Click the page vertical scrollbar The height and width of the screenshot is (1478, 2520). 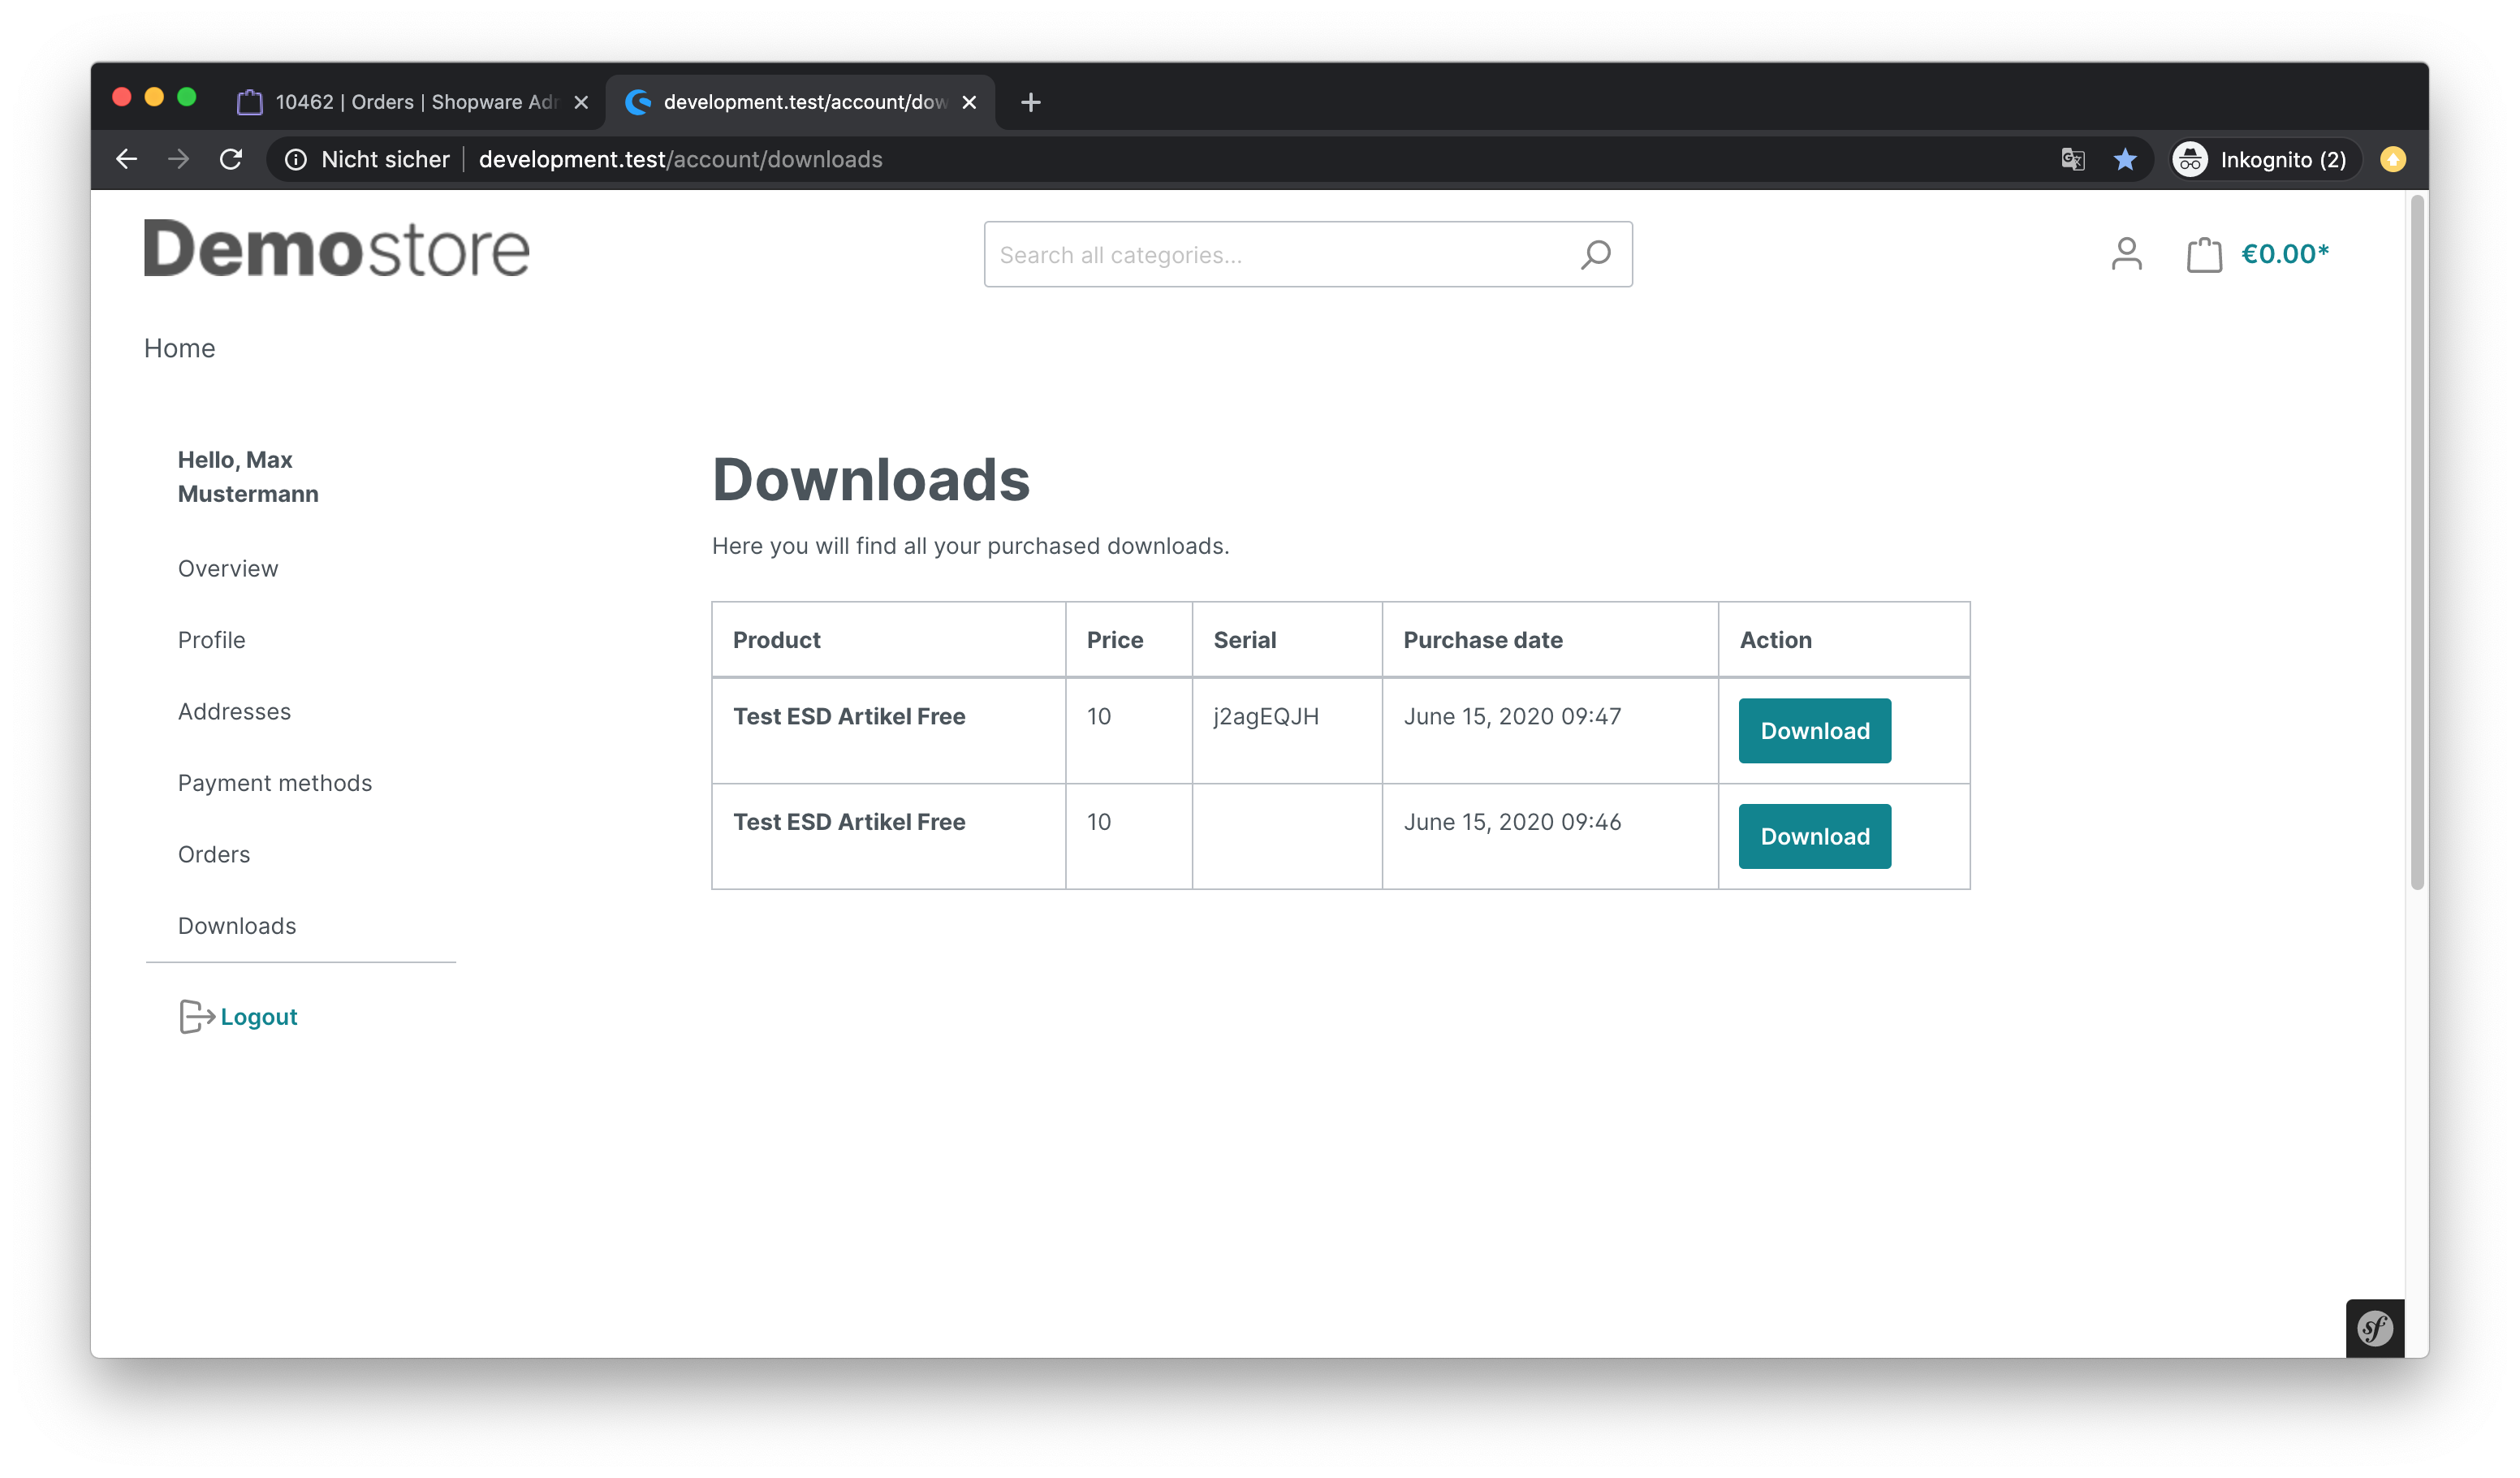pos(2416,540)
